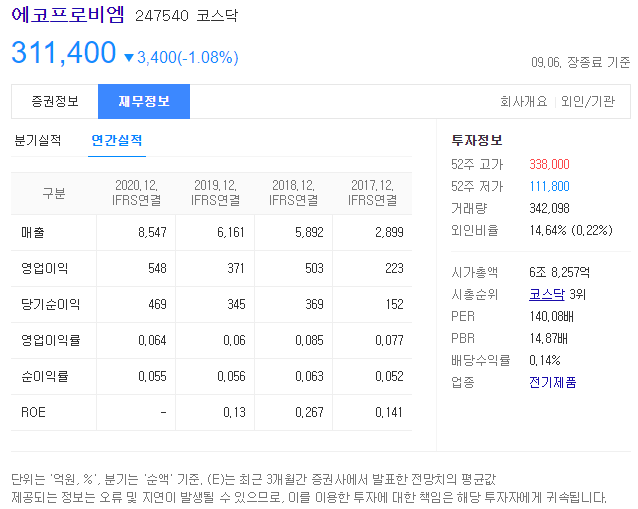Click the down-arrow price change icon
The height and width of the screenshot is (509, 638).
tap(129, 58)
